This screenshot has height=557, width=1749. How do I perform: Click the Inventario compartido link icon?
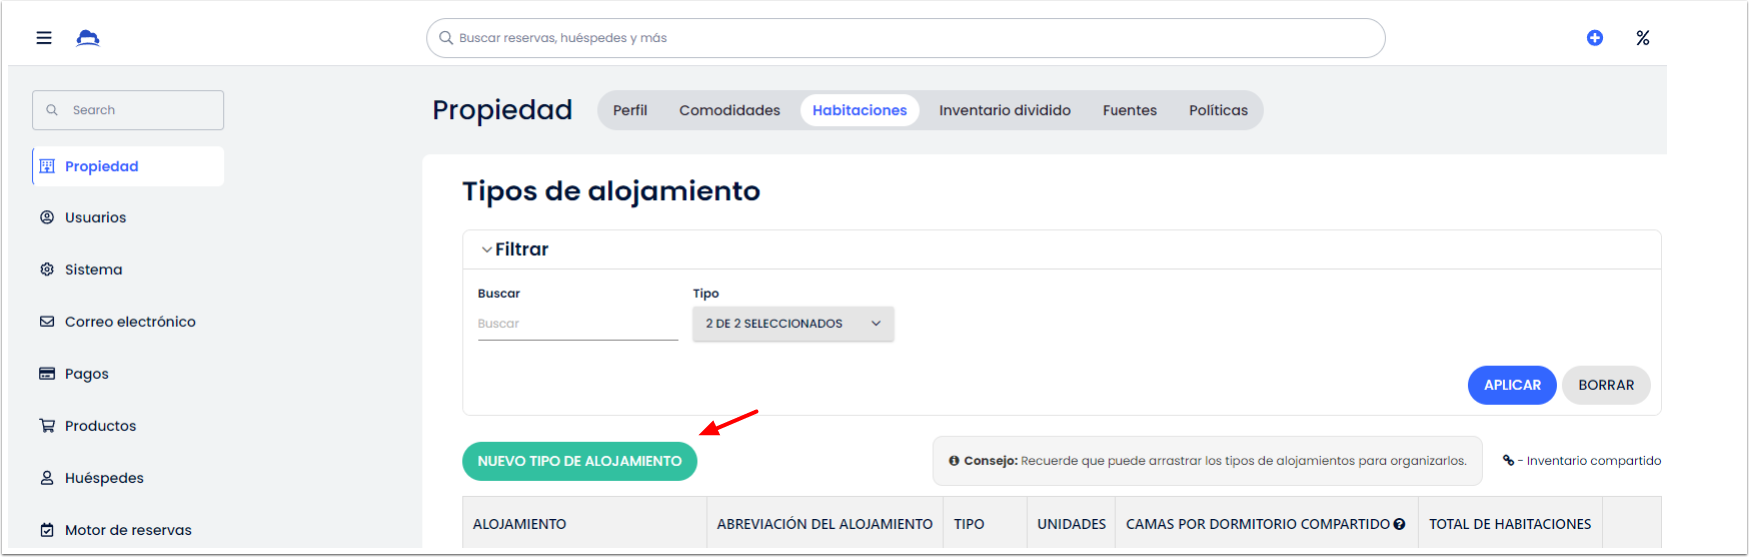point(1508,460)
